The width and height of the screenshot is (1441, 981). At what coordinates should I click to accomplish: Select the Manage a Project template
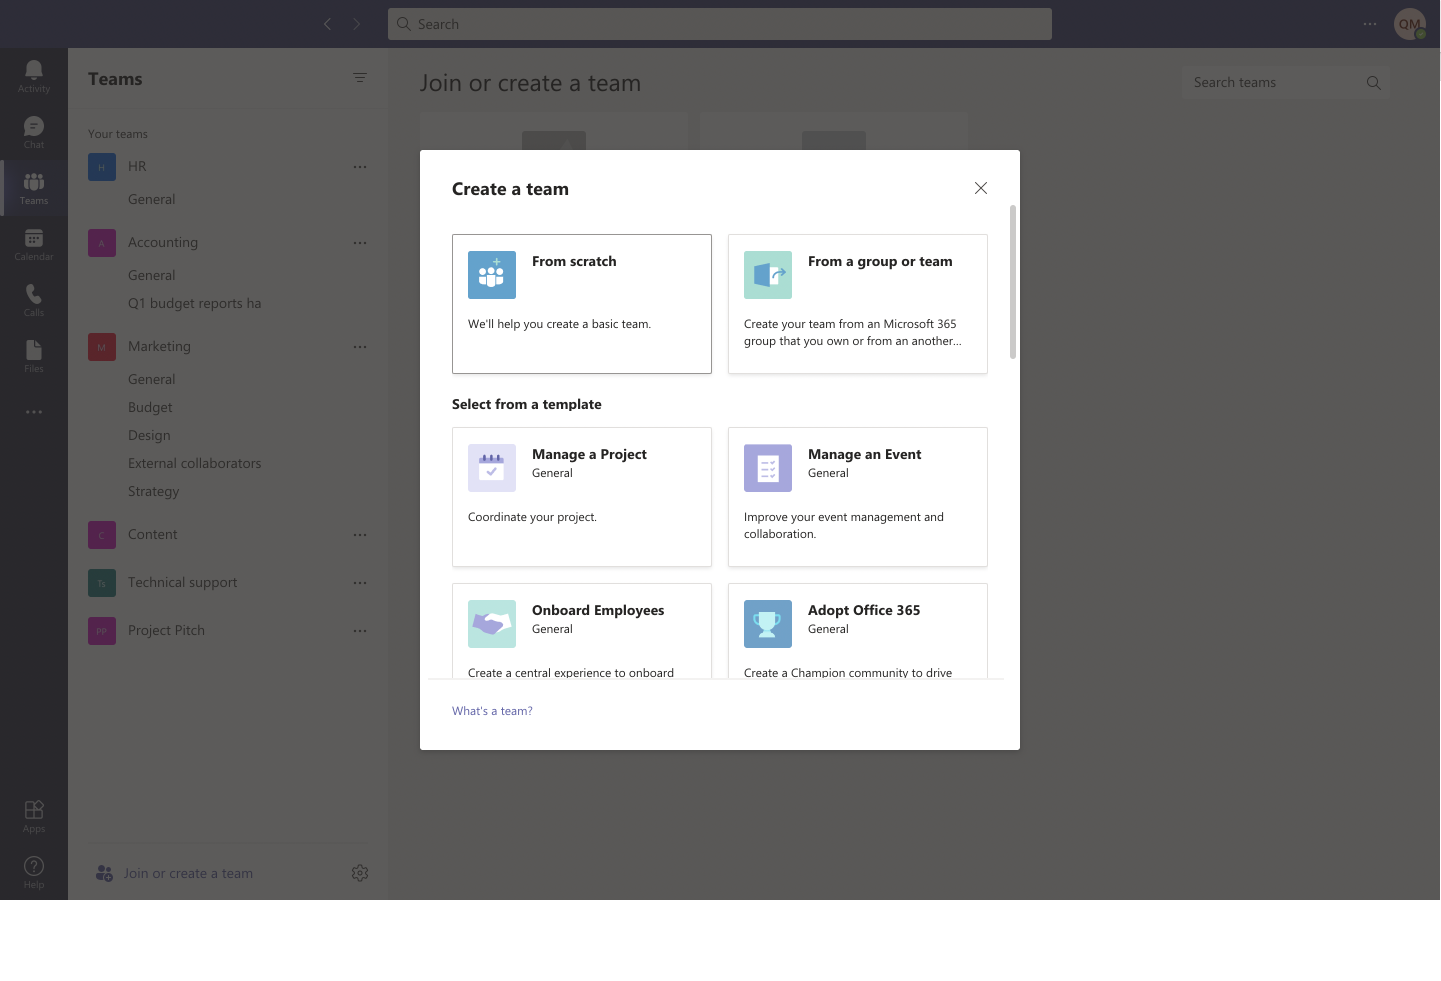(582, 497)
